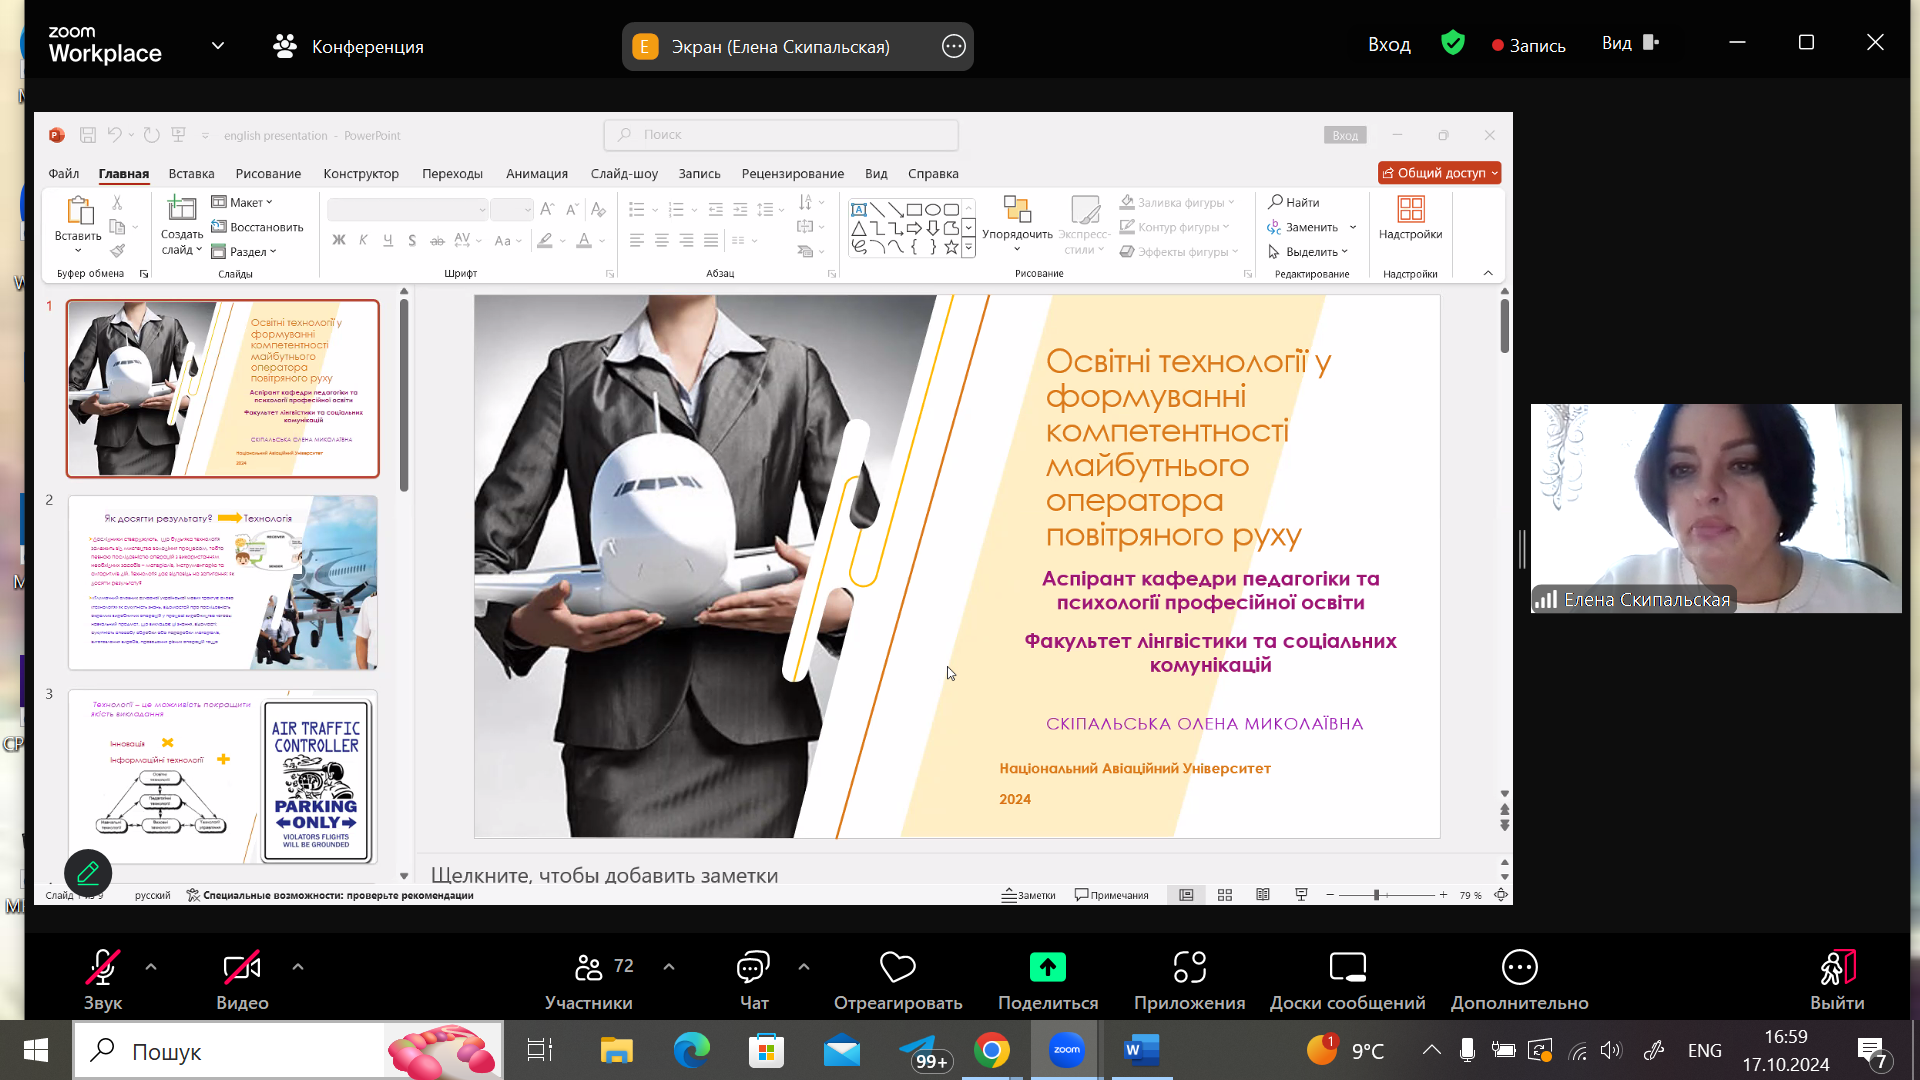
Task: Open the Конференция tab
Action: point(348,46)
